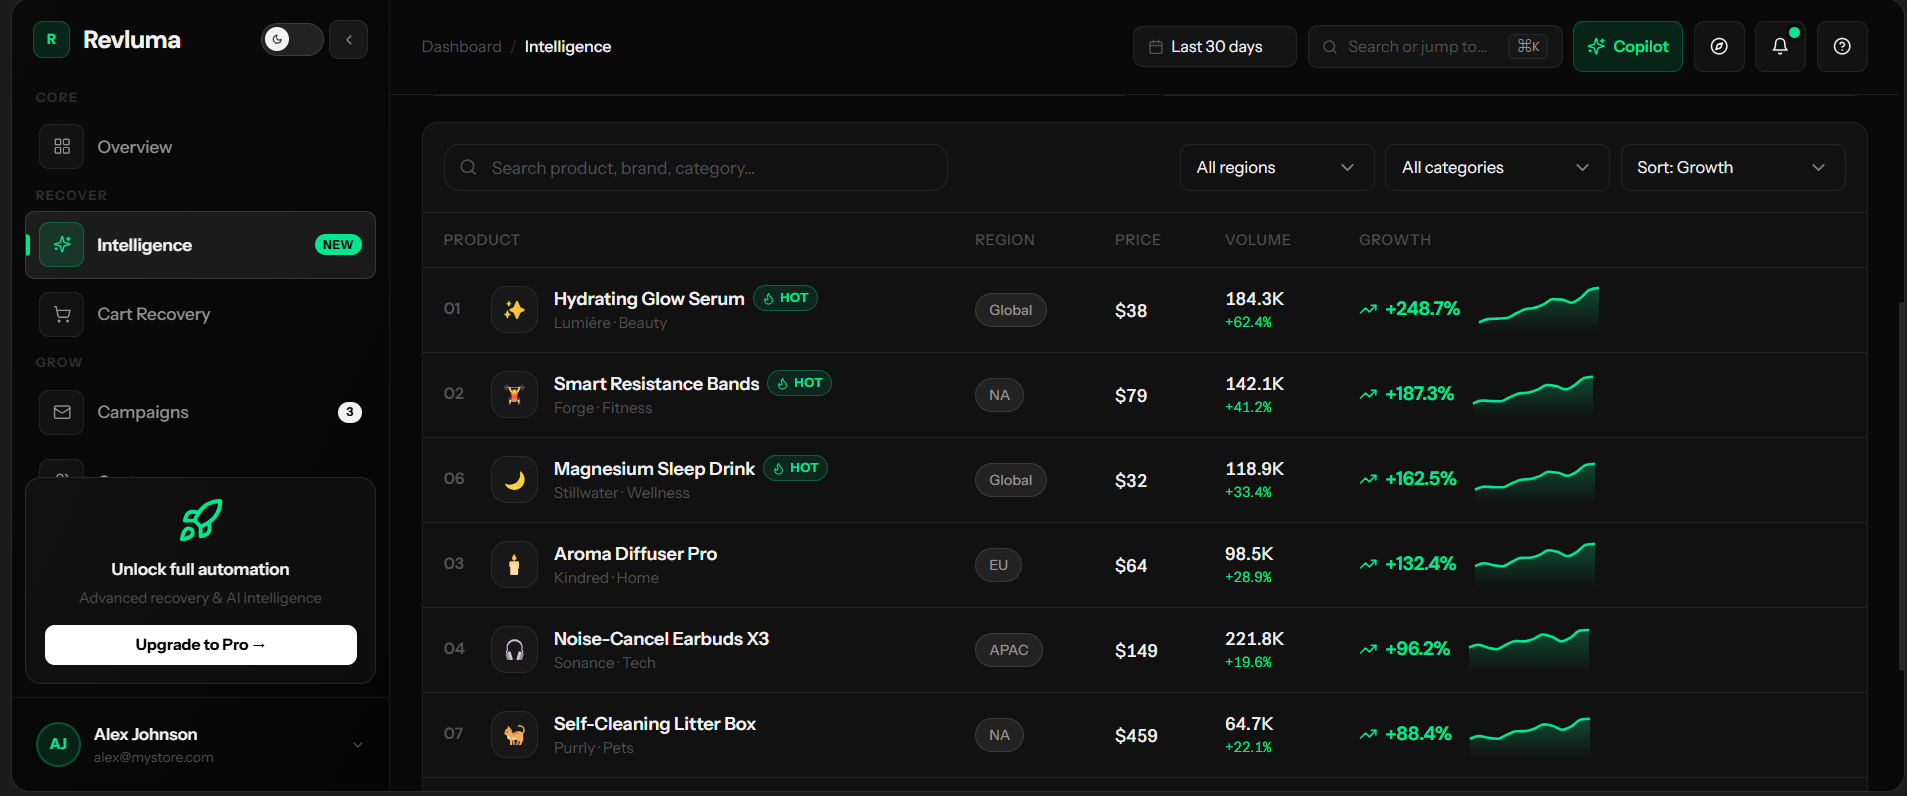Focus the product search field
This screenshot has width=1907, height=796.
(x=696, y=168)
